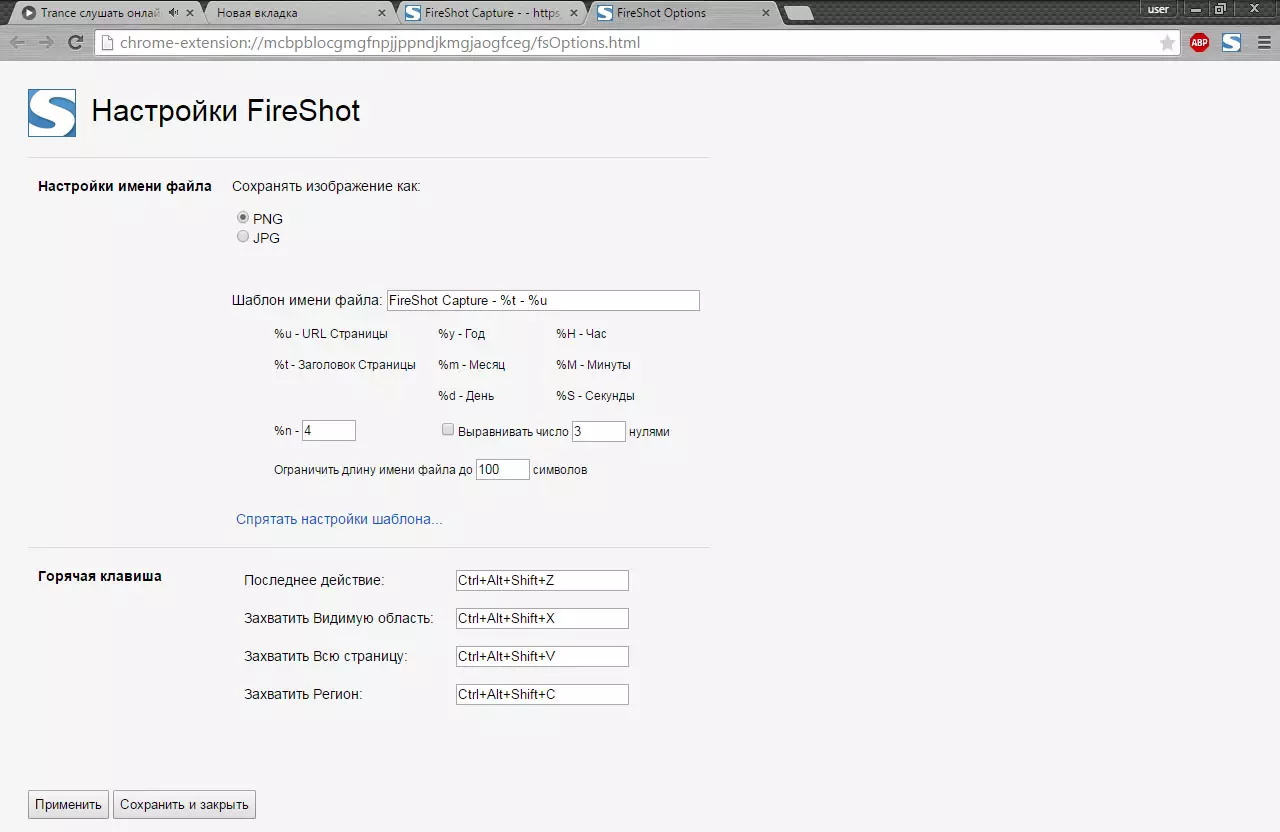Switch to the Trance слушать онлайн tab
1280x832 pixels.
tap(102, 13)
